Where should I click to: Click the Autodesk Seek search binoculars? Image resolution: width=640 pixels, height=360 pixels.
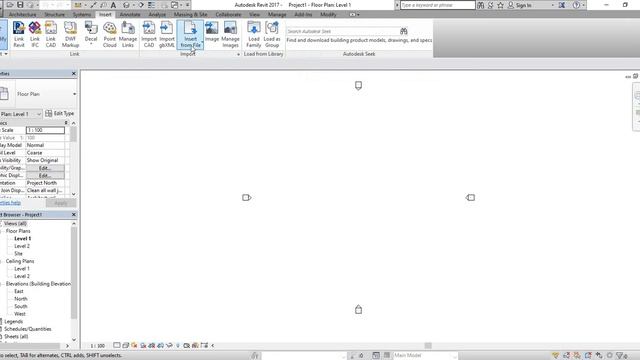tap(404, 31)
